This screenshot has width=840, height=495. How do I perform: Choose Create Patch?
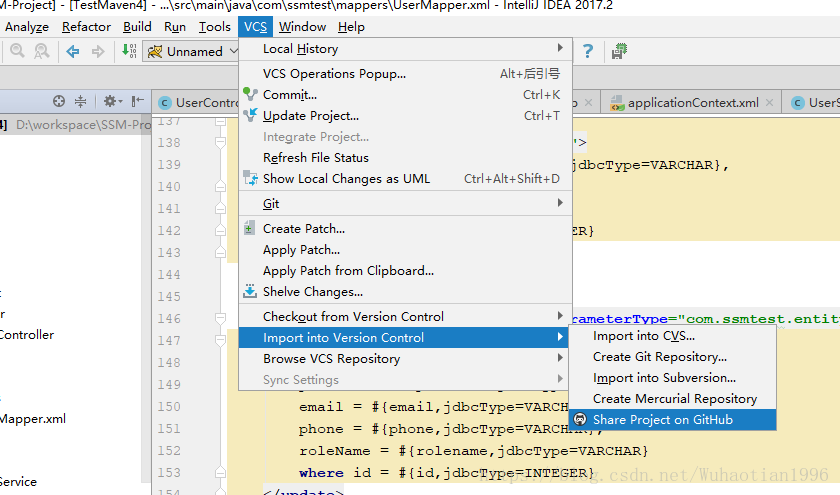tap(406, 229)
